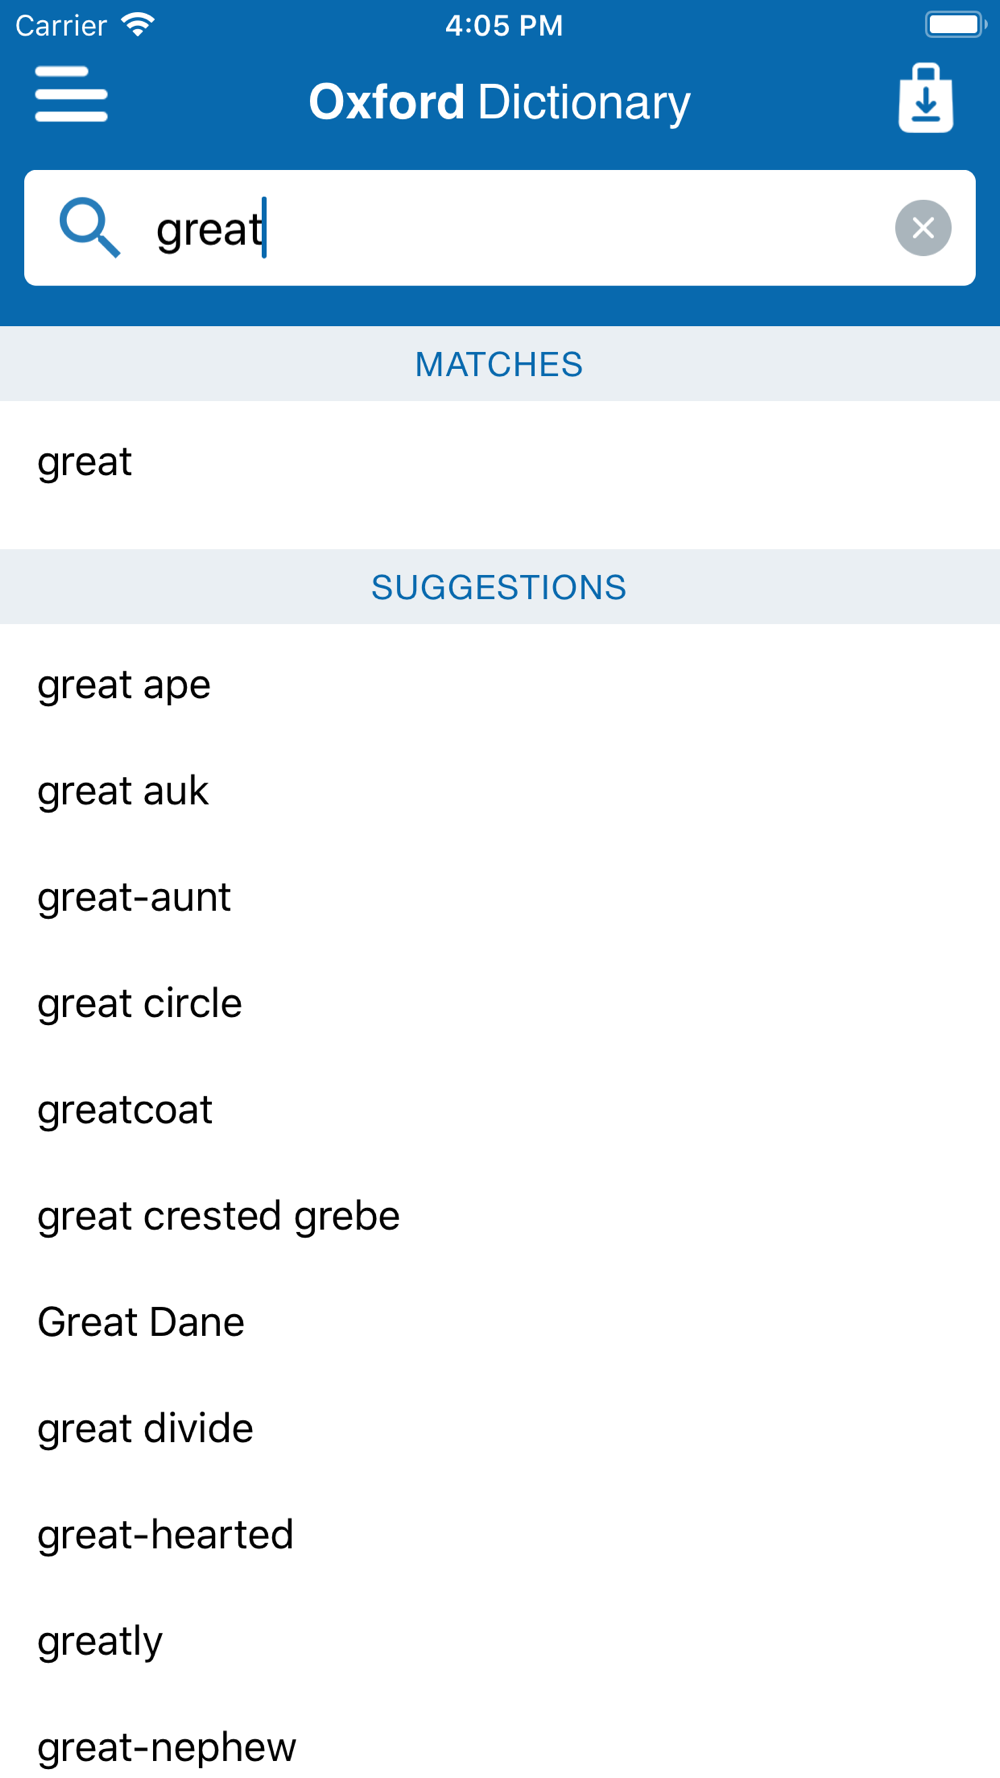Tap the 'greatcoat' entry
This screenshot has height=1778, width=1000.
500,1110
